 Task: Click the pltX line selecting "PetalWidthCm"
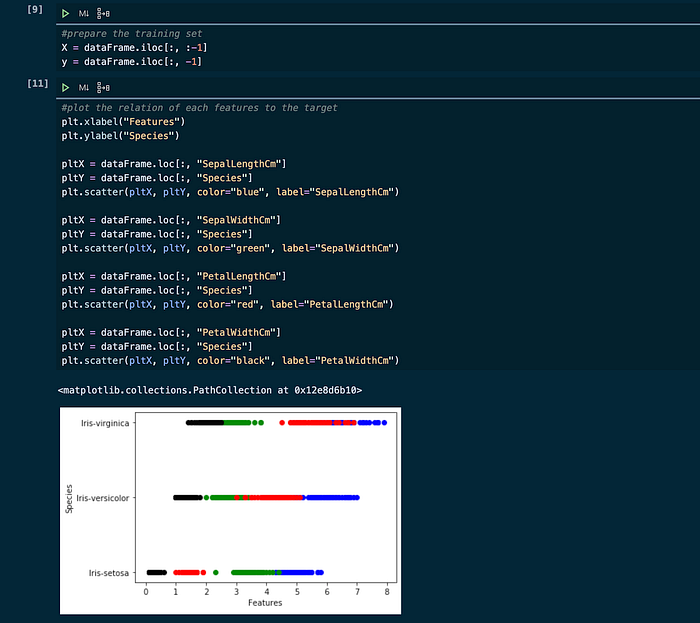pos(171,332)
